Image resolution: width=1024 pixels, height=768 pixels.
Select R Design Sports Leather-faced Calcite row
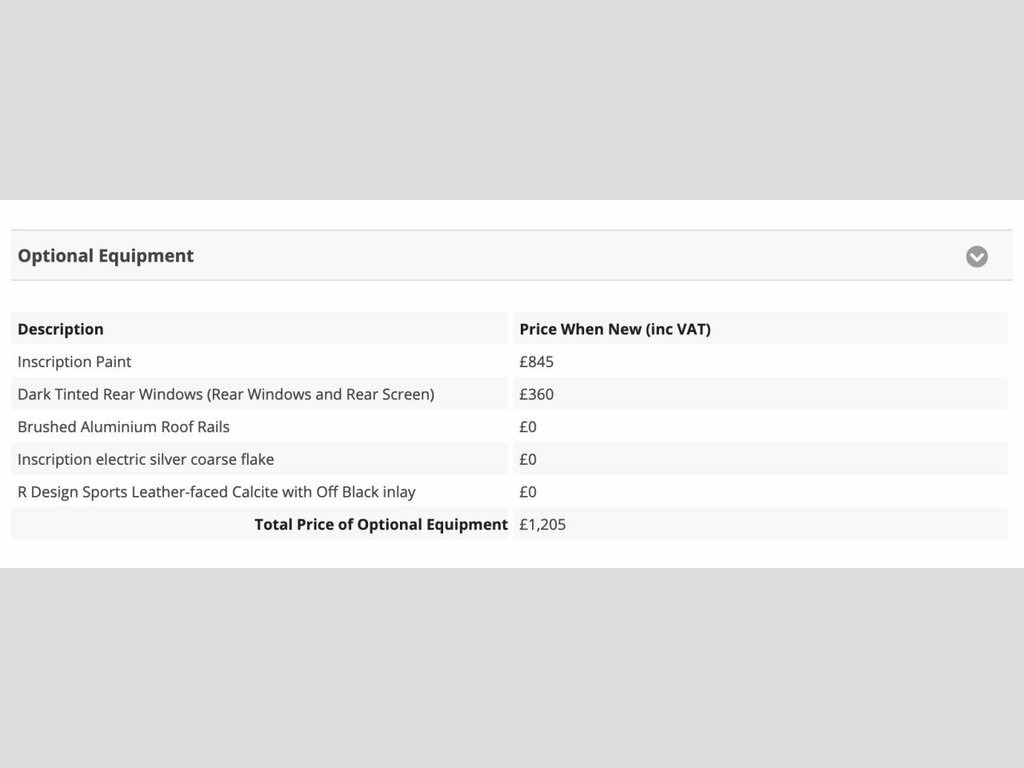509,492
